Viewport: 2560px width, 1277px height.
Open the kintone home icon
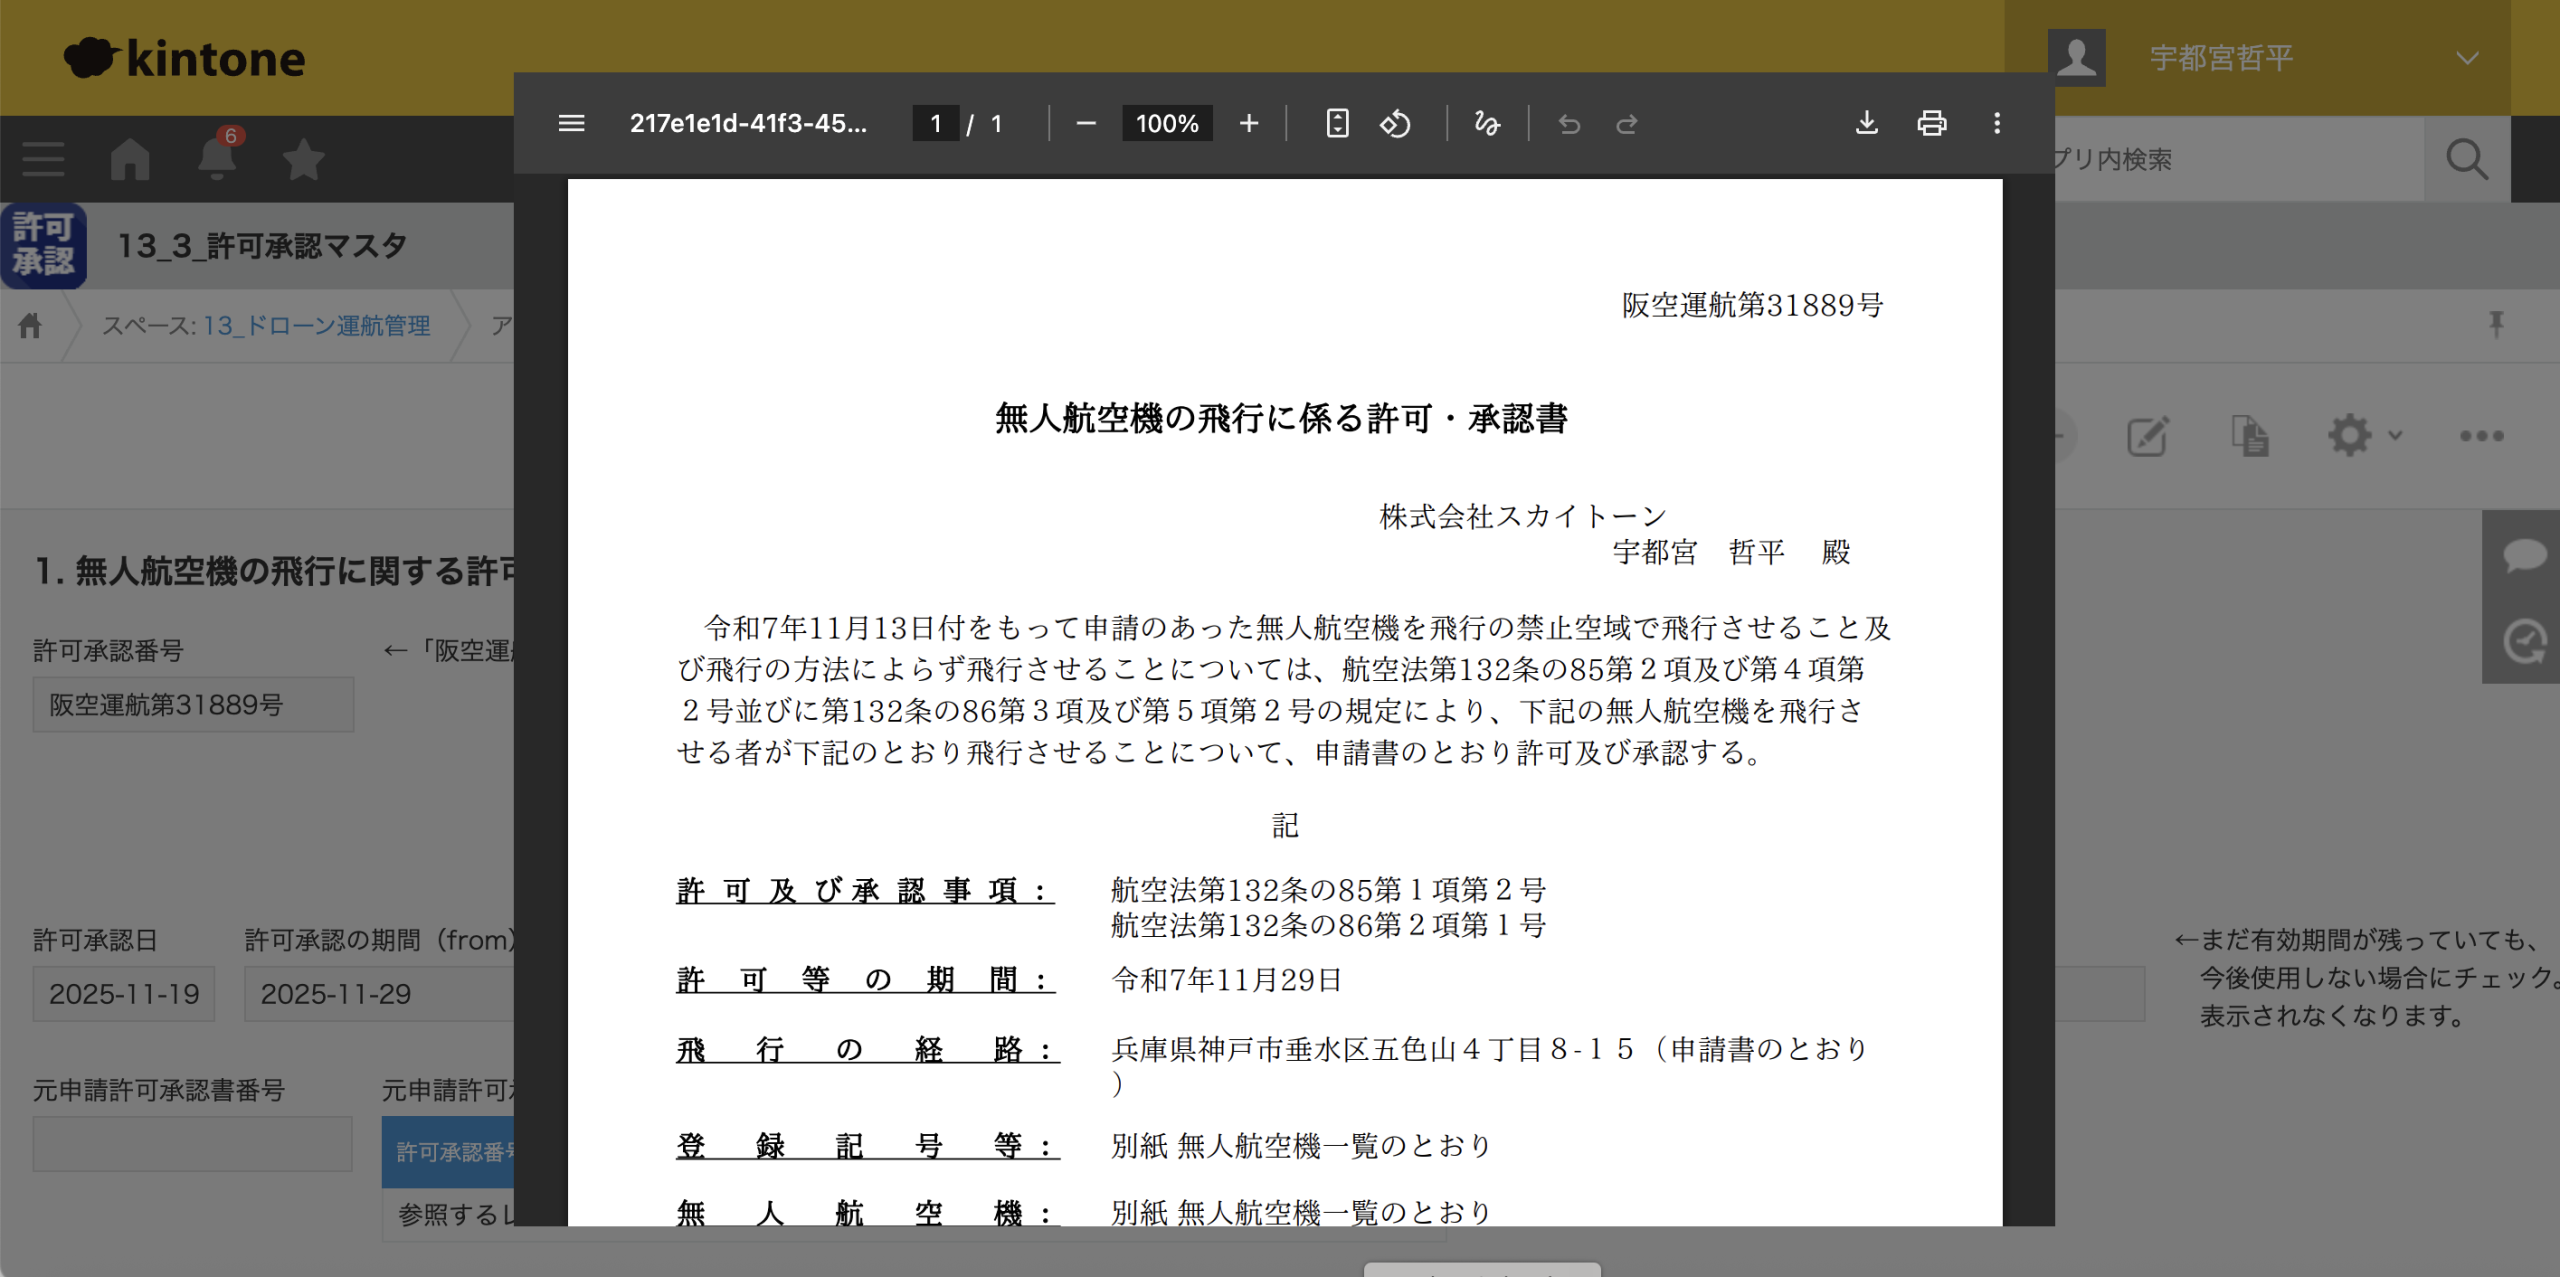coord(130,159)
